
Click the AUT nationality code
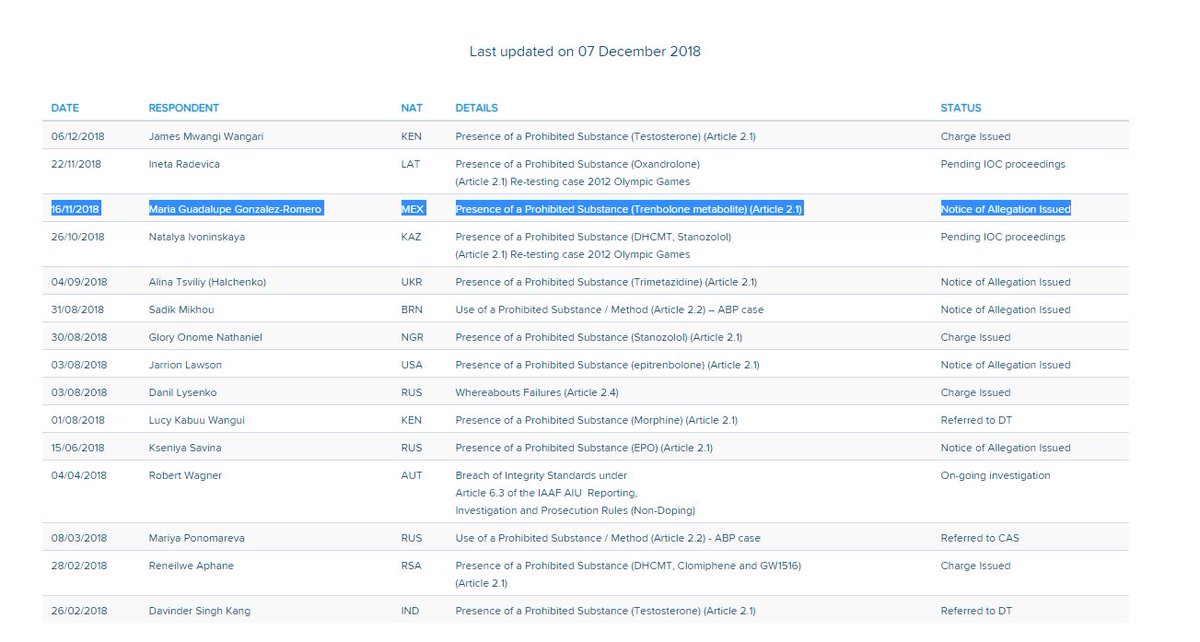click(411, 476)
